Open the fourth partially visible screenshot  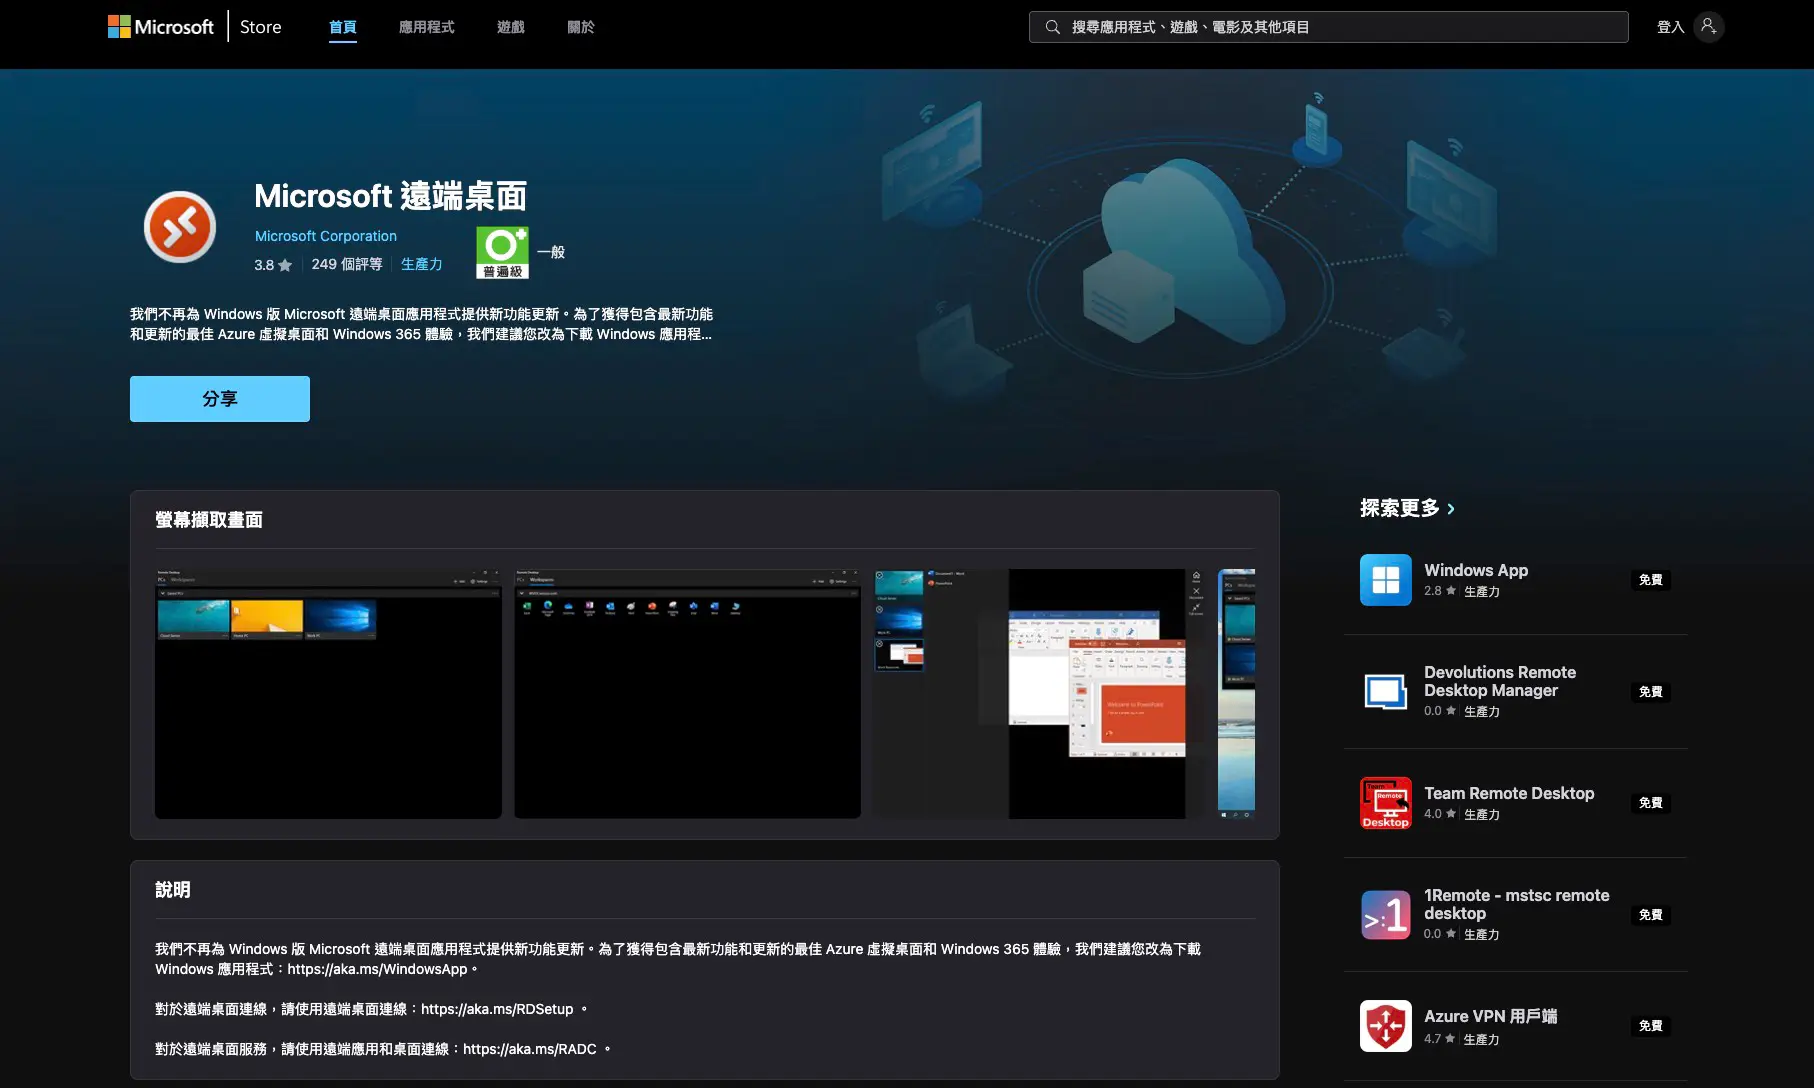coord(1237,694)
